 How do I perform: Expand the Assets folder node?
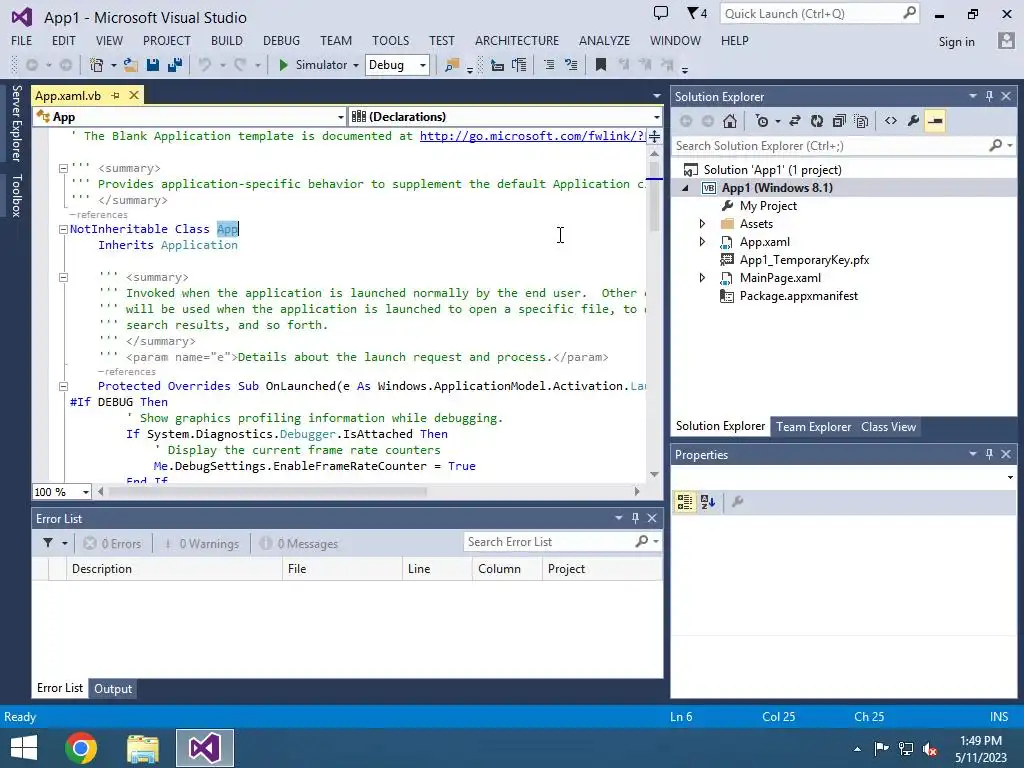(x=702, y=223)
